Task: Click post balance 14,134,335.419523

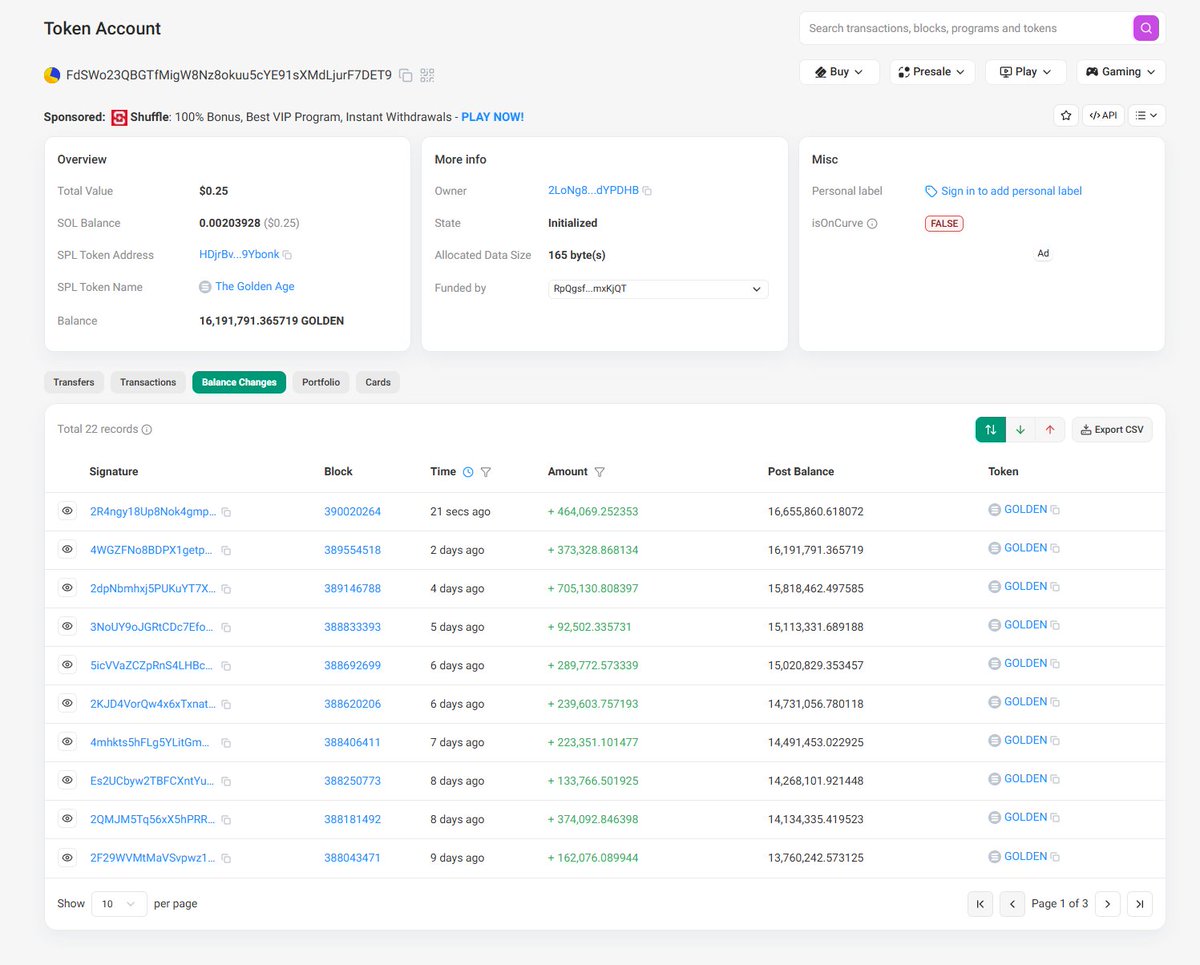Action: (x=815, y=819)
